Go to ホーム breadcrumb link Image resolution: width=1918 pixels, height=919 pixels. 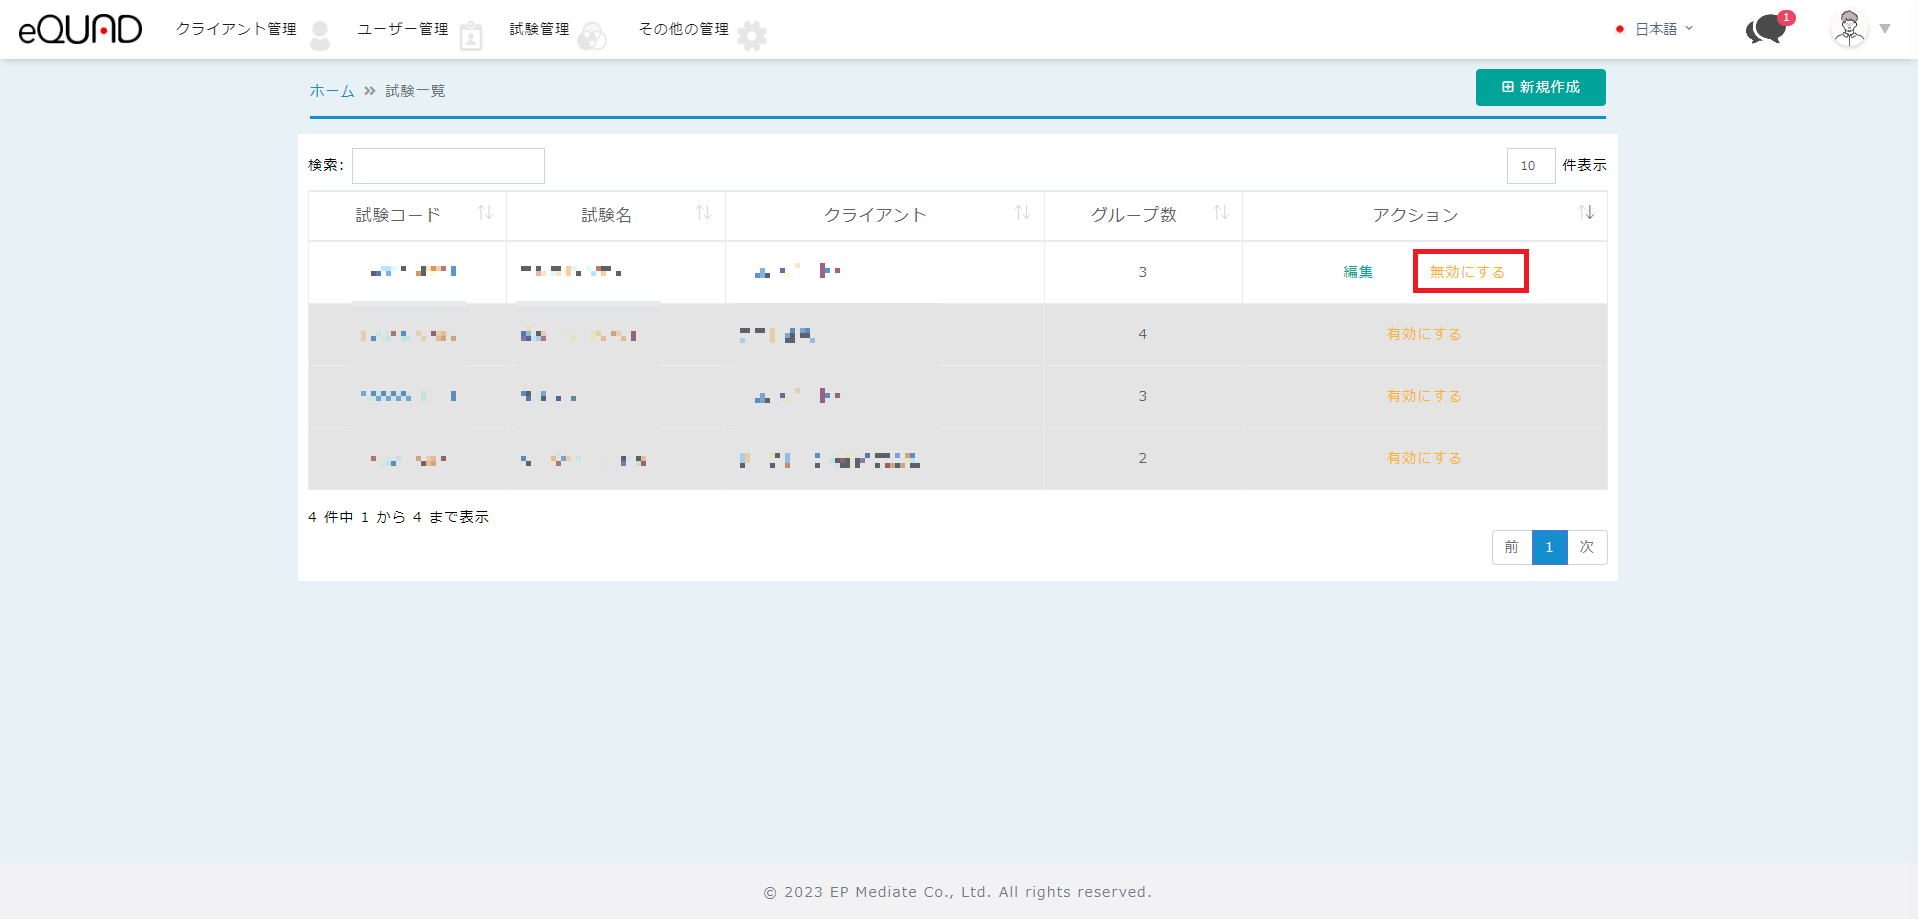coord(332,91)
